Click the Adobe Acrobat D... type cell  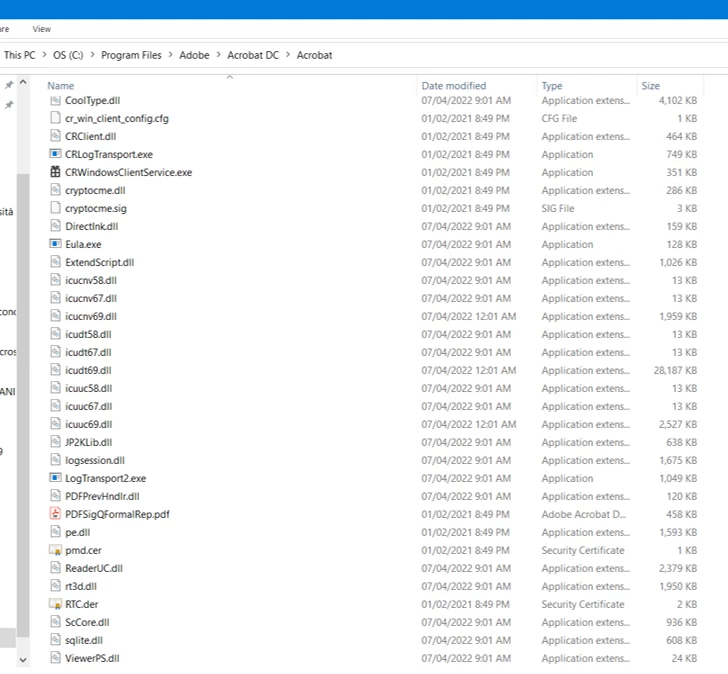click(x=584, y=514)
